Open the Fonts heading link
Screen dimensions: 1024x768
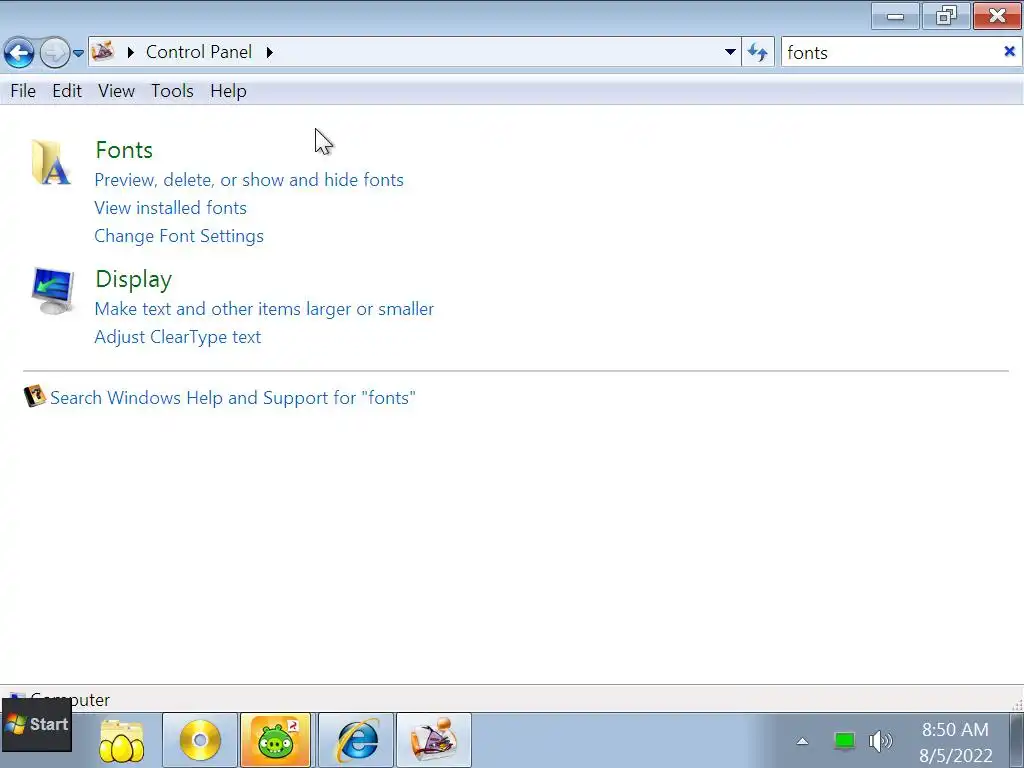click(x=124, y=150)
